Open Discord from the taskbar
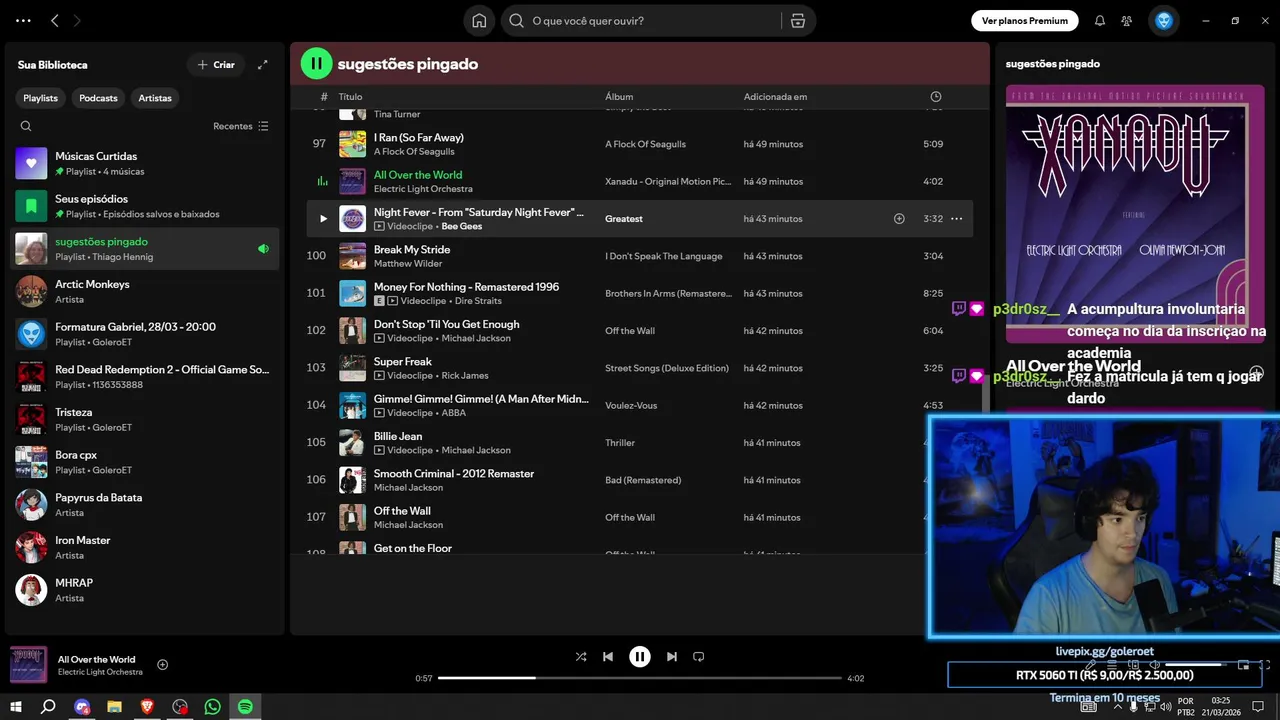Viewport: 1280px width, 720px height. click(82, 707)
